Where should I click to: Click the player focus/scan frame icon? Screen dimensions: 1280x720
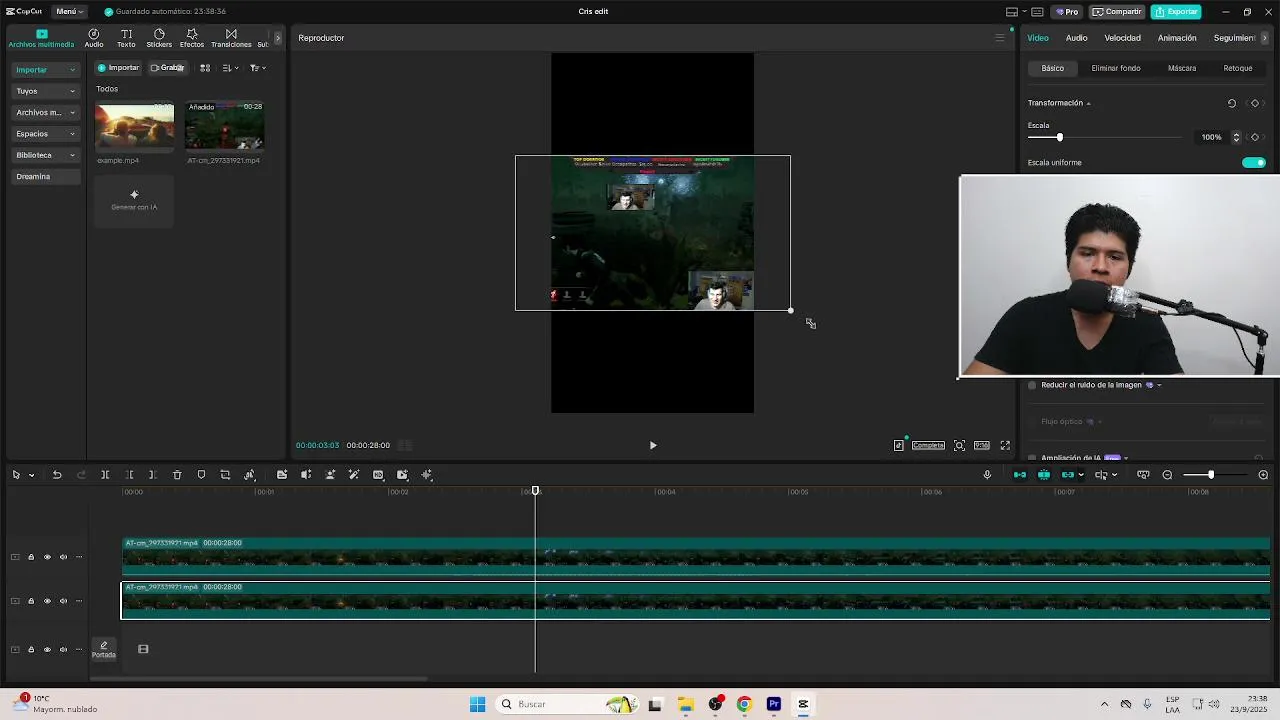pos(959,445)
